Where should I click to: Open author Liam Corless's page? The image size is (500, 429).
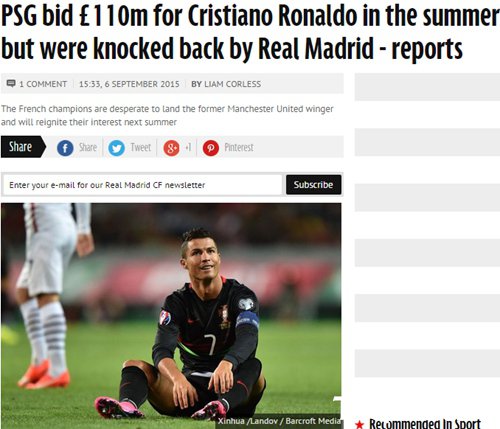tap(232, 84)
